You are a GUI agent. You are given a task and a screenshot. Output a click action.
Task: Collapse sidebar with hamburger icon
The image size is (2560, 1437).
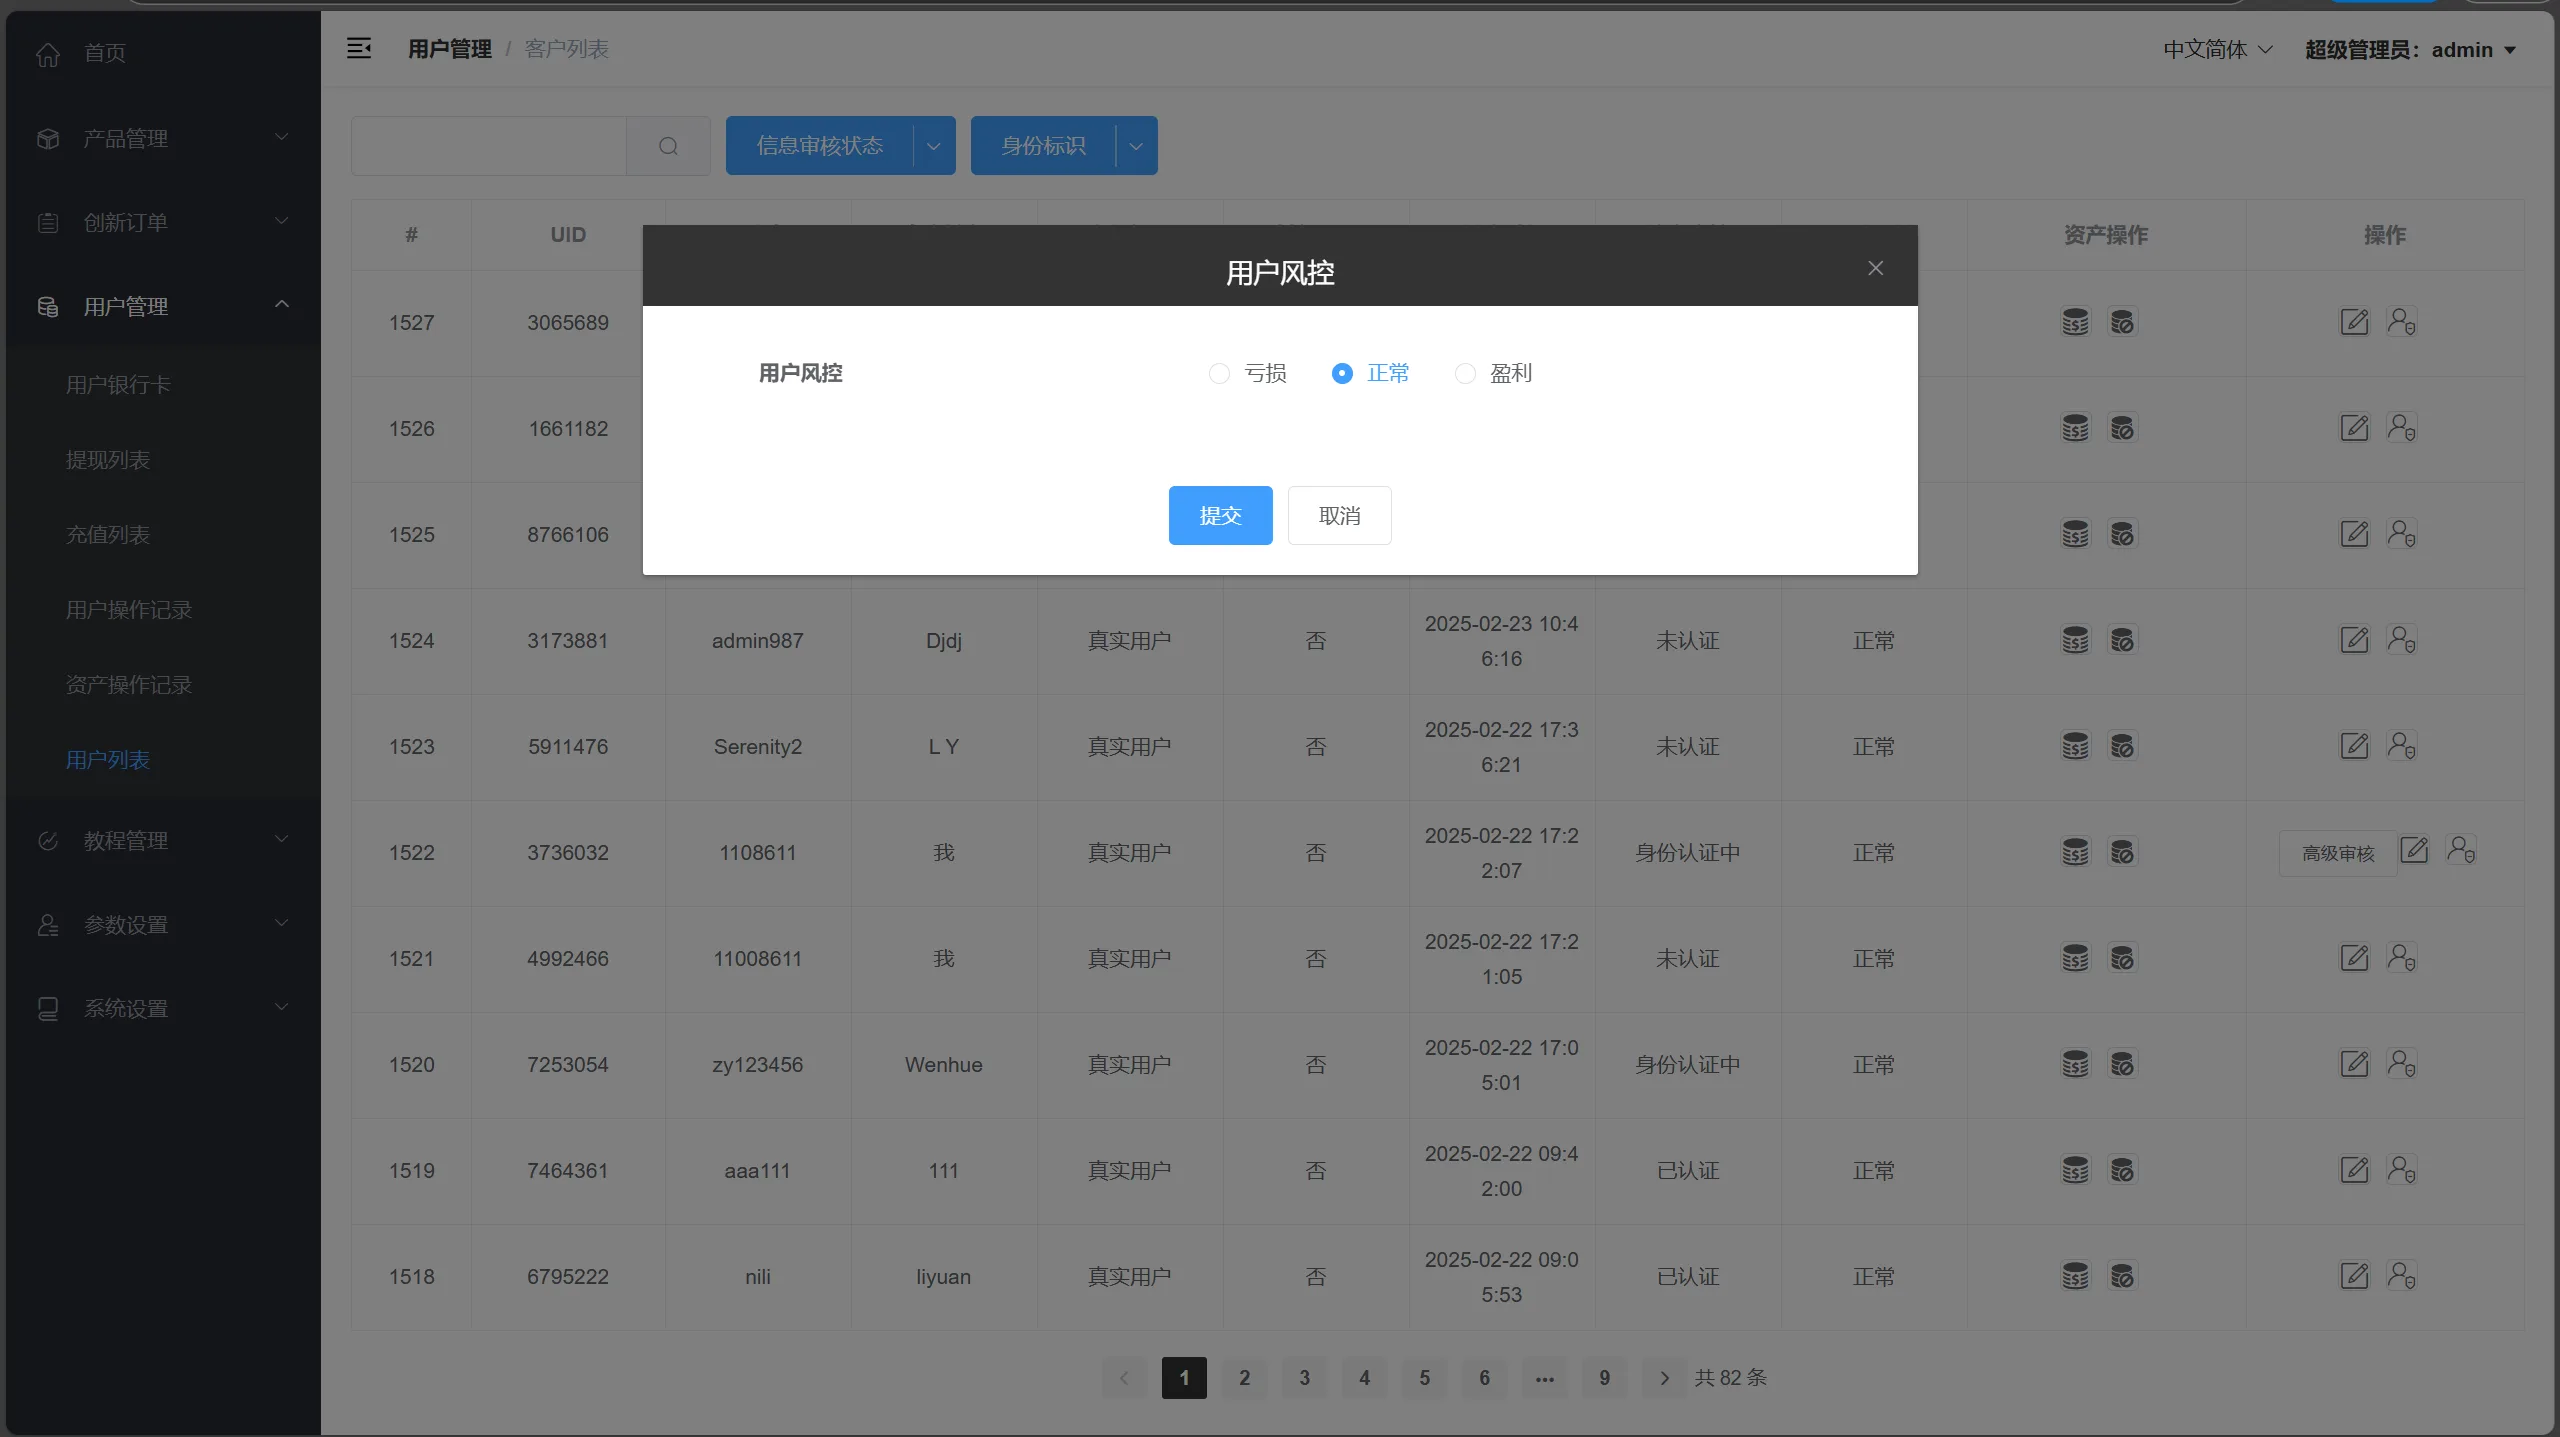[x=359, y=48]
